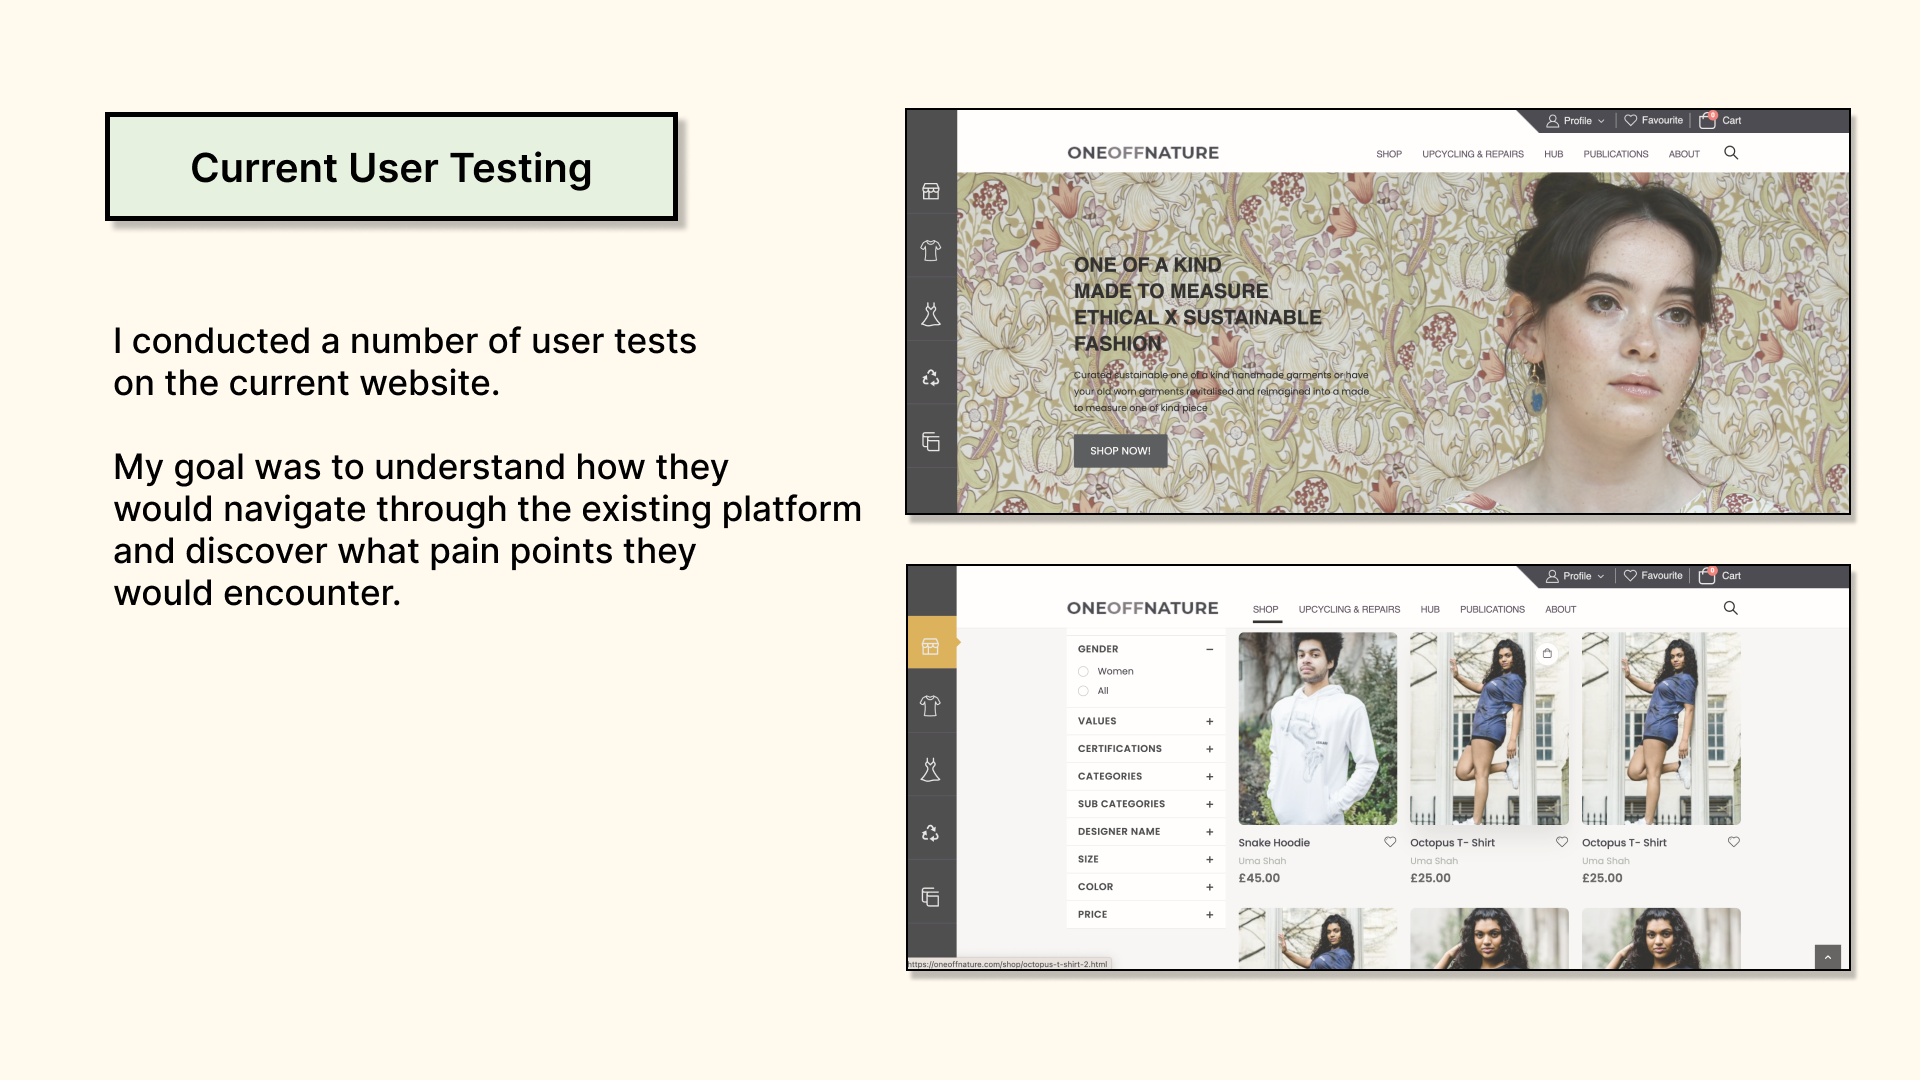Click the T-shirt icon in top screenshot sidebar
The width and height of the screenshot is (1920, 1080).
click(x=930, y=250)
